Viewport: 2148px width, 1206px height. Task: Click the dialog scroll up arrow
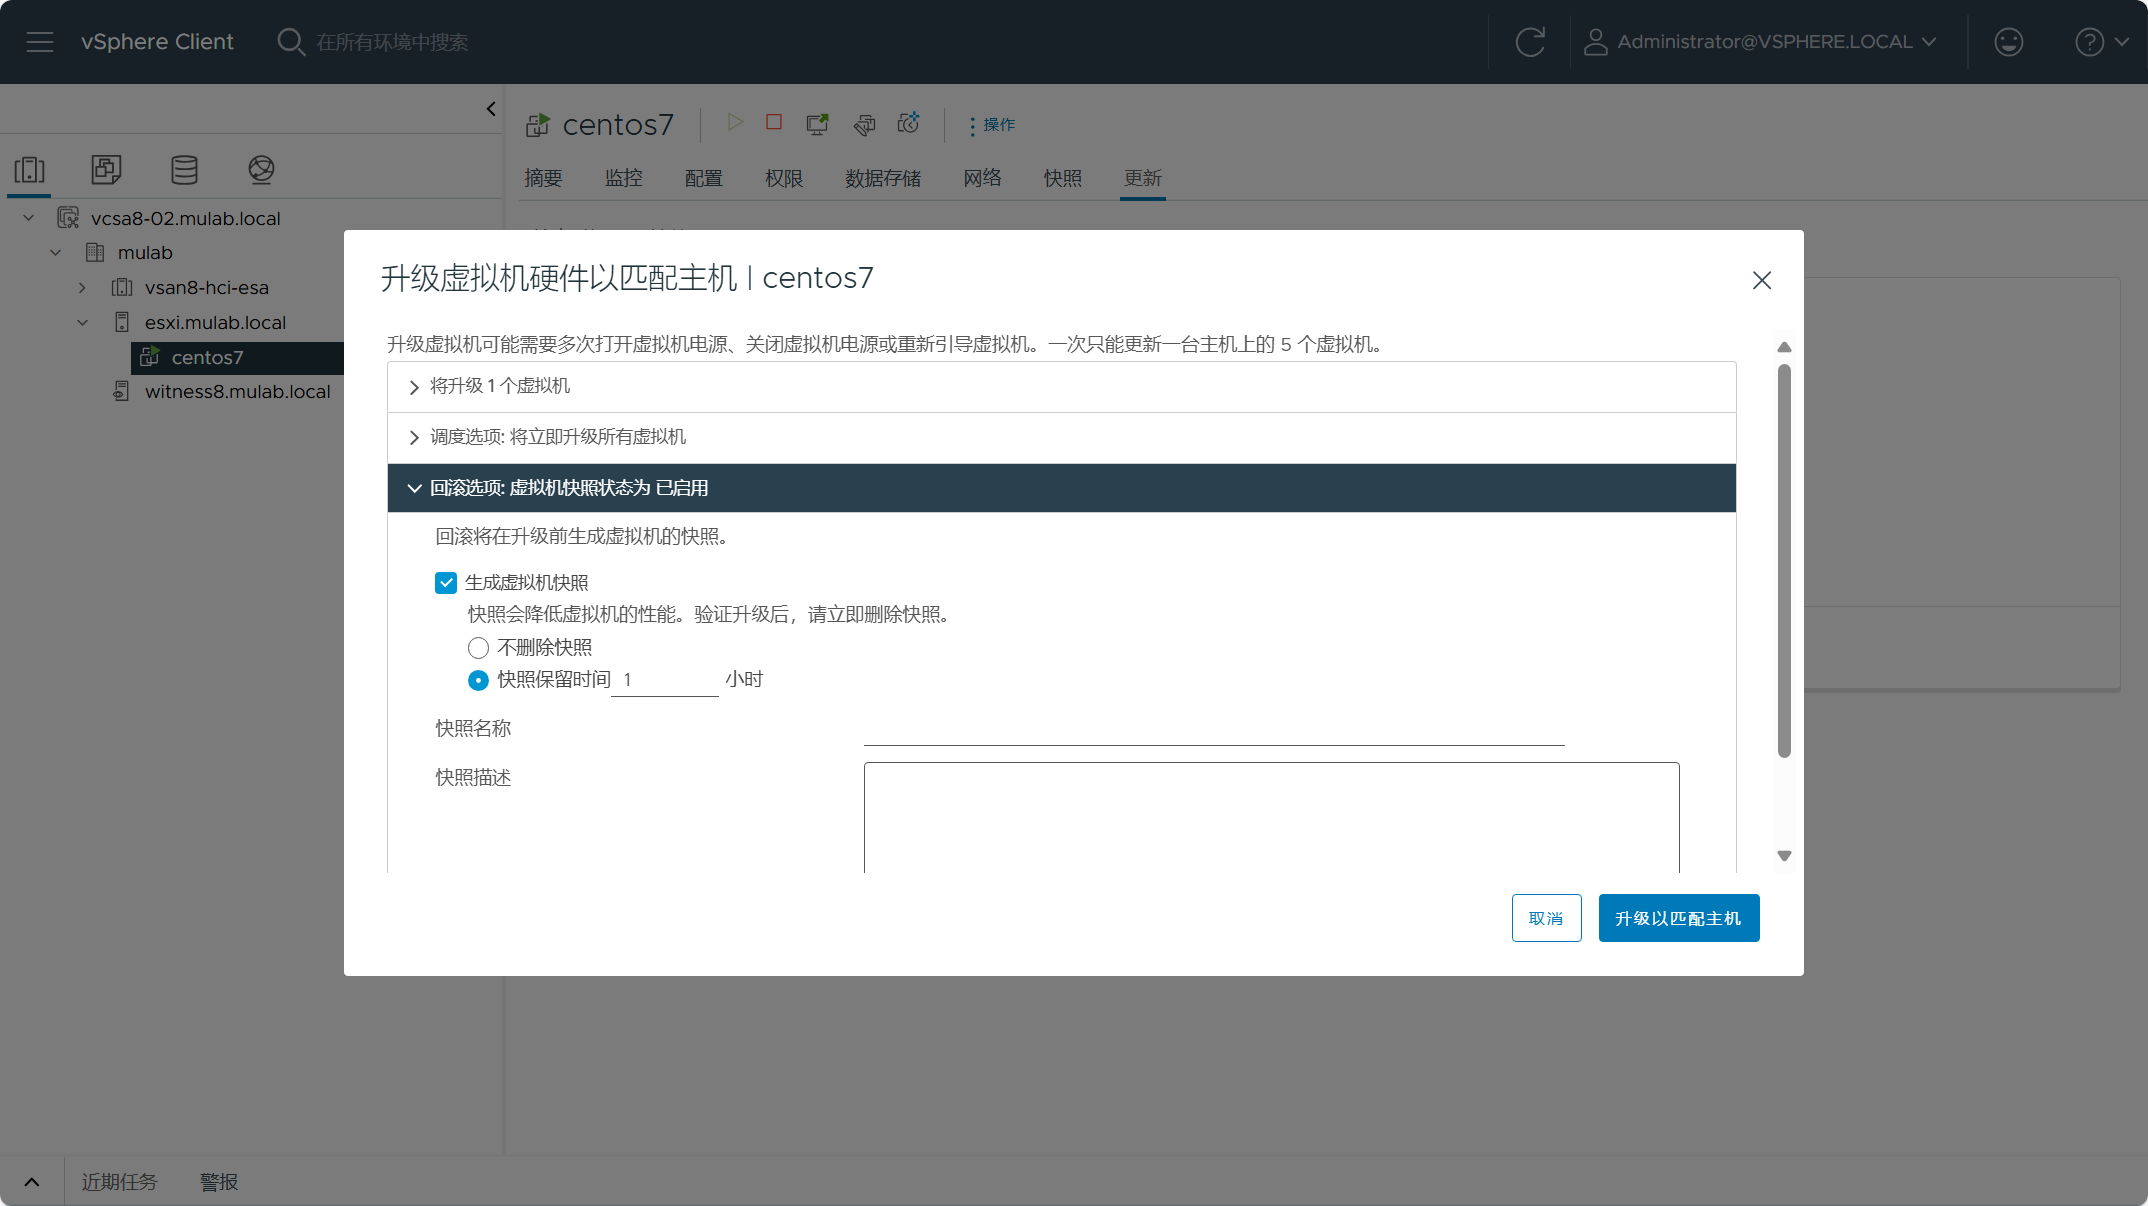(x=1784, y=346)
